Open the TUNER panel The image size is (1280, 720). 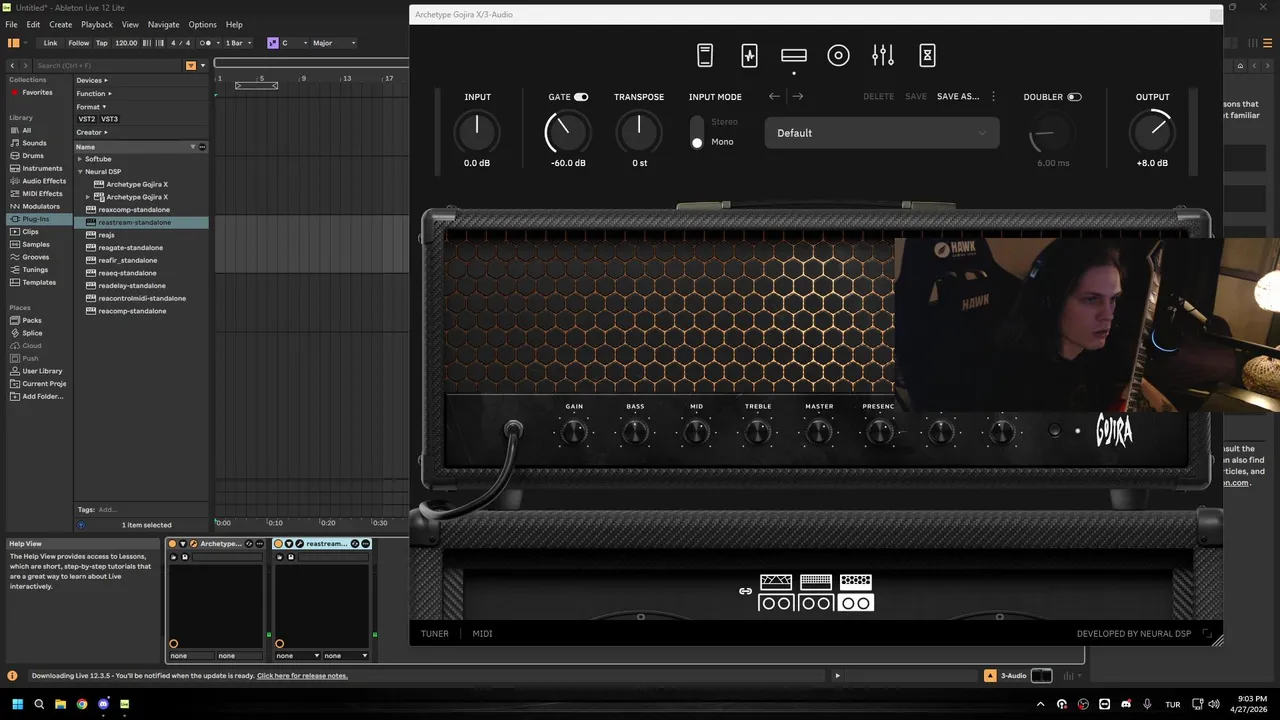click(435, 634)
